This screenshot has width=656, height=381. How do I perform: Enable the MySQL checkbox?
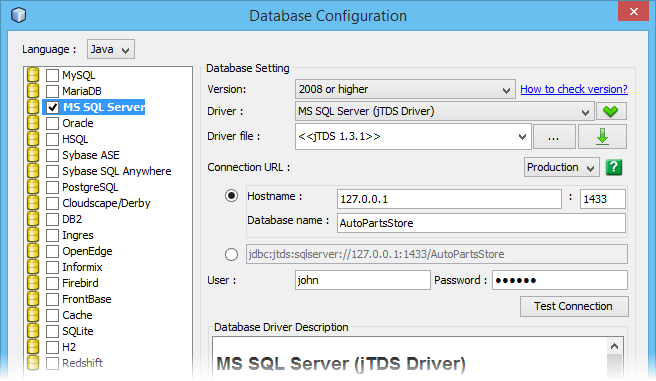click(52, 75)
